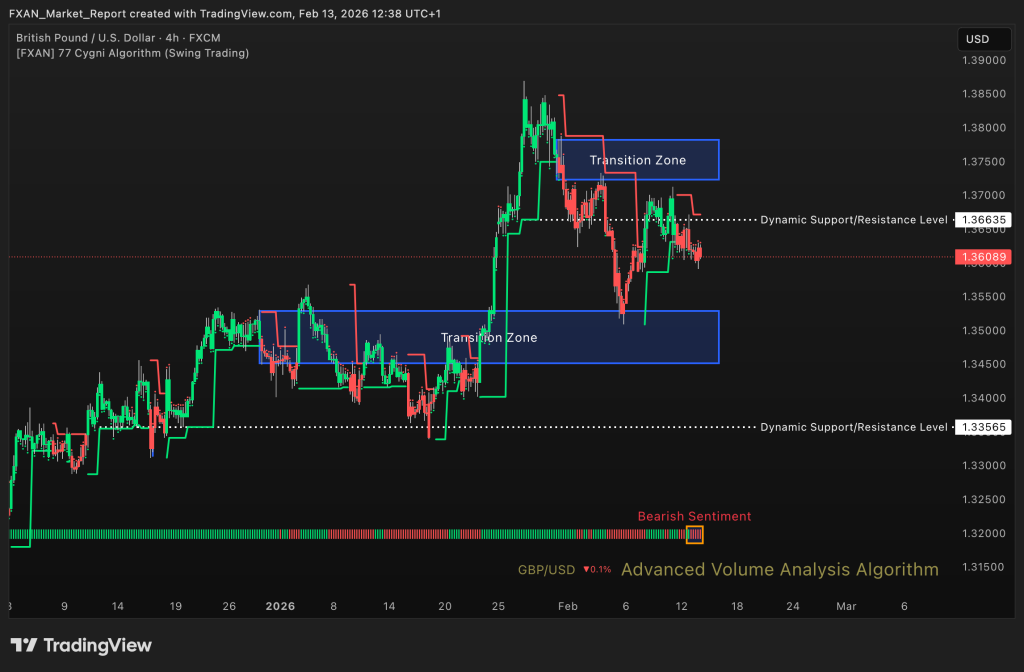Click the Feb date on time axis

[x=567, y=606]
